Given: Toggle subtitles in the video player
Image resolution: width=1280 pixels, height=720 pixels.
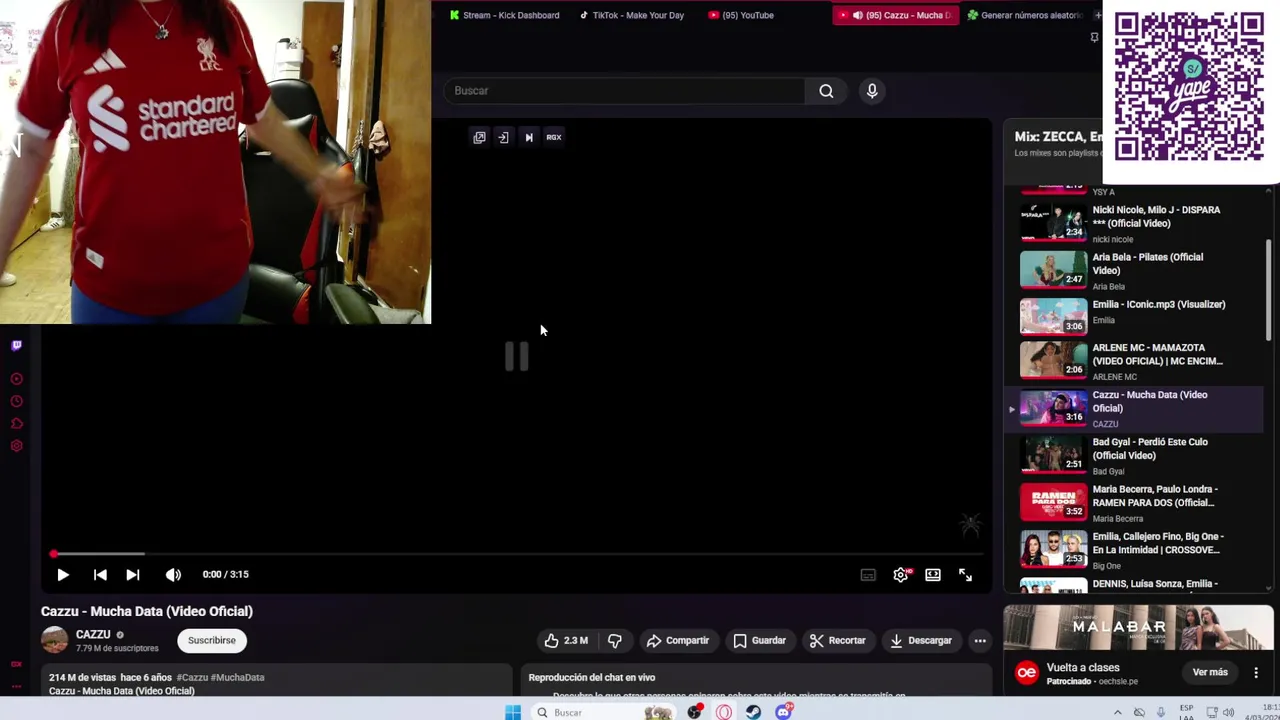Looking at the screenshot, I should tap(868, 575).
